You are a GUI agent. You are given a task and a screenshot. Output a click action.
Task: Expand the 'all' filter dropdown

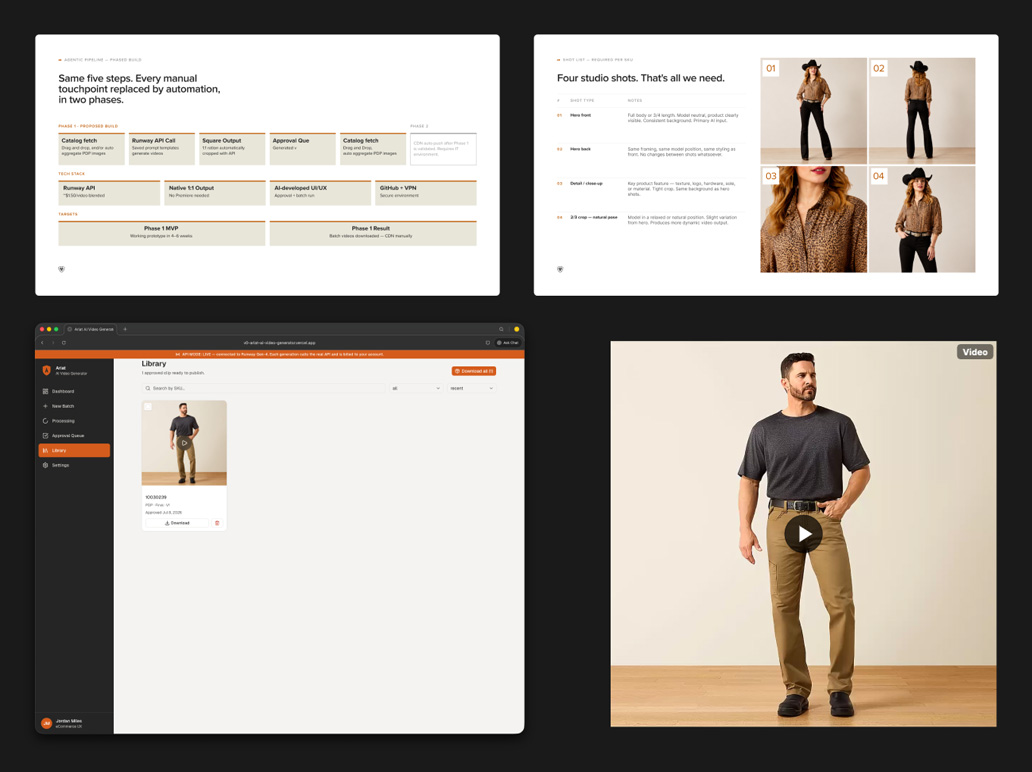click(416, 388)
